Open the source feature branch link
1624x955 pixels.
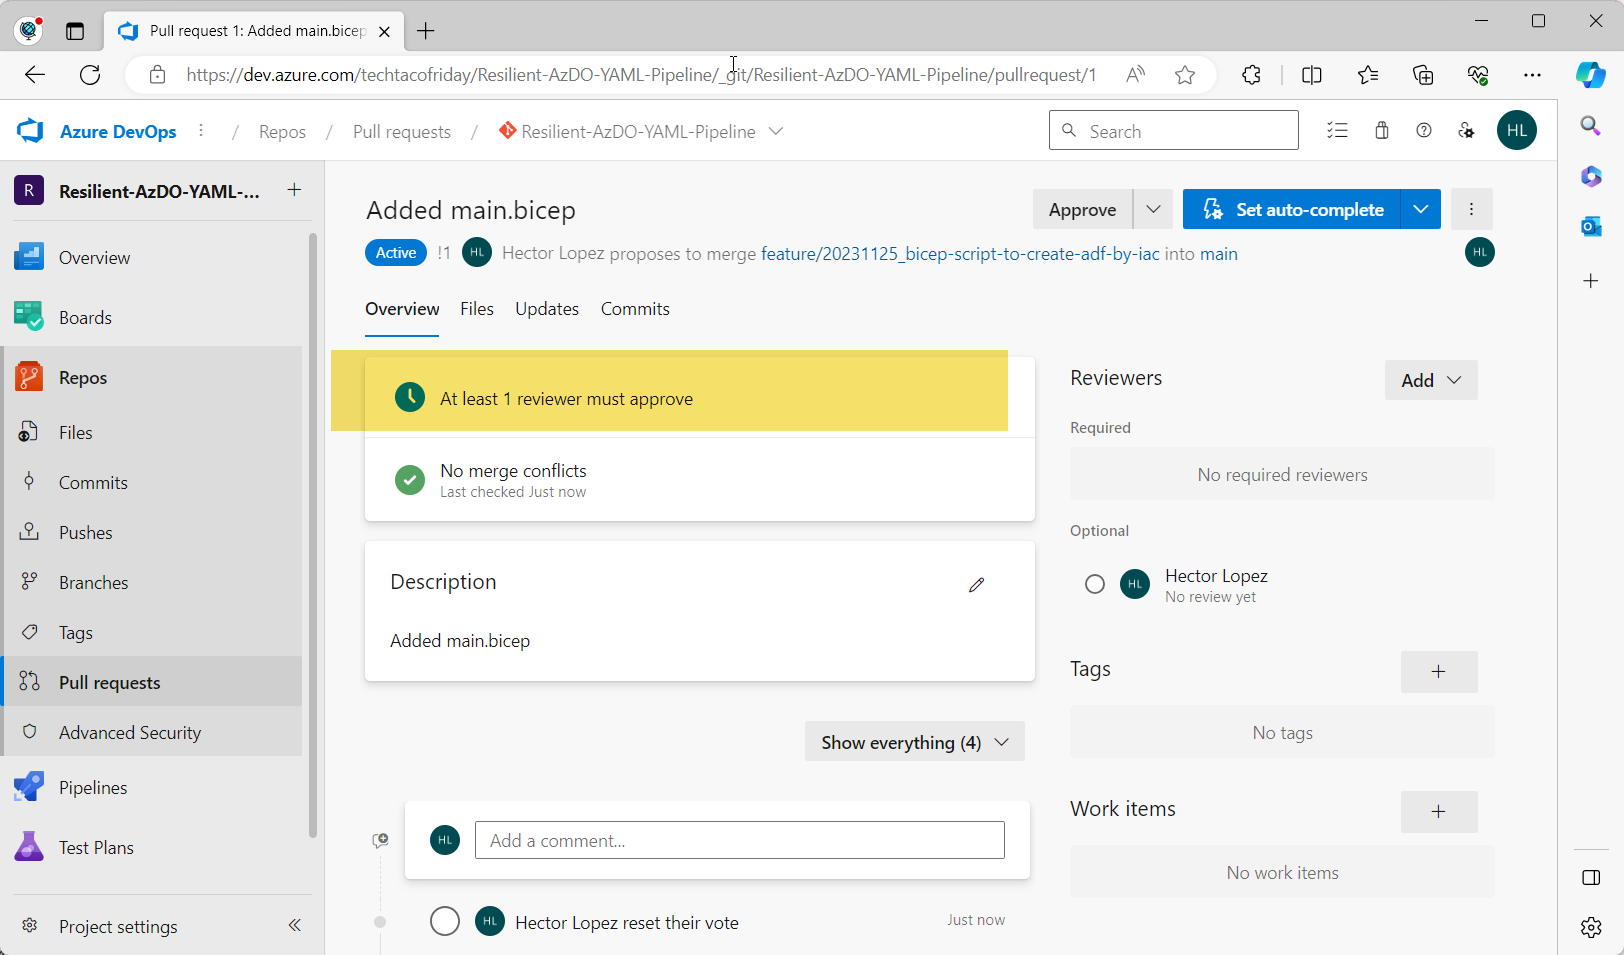tap(960, 254)
